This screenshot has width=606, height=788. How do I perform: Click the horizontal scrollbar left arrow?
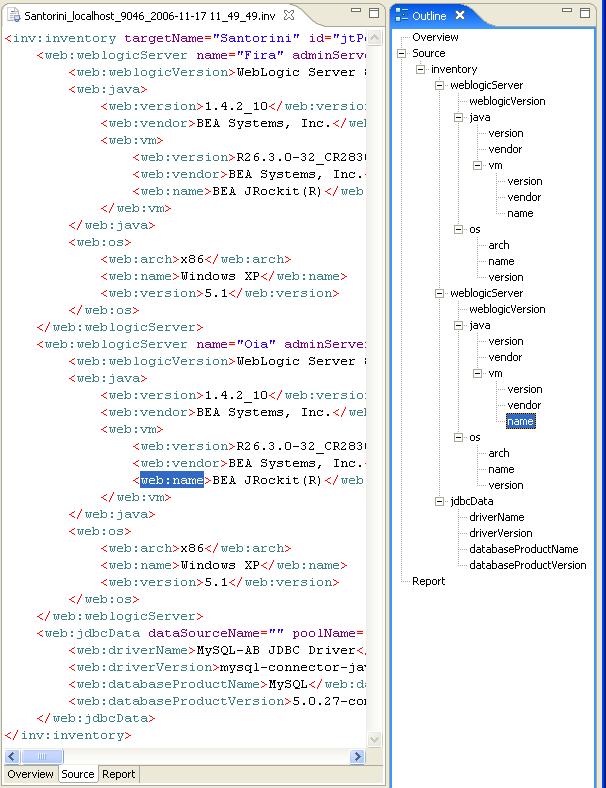(x=12, y=756)
